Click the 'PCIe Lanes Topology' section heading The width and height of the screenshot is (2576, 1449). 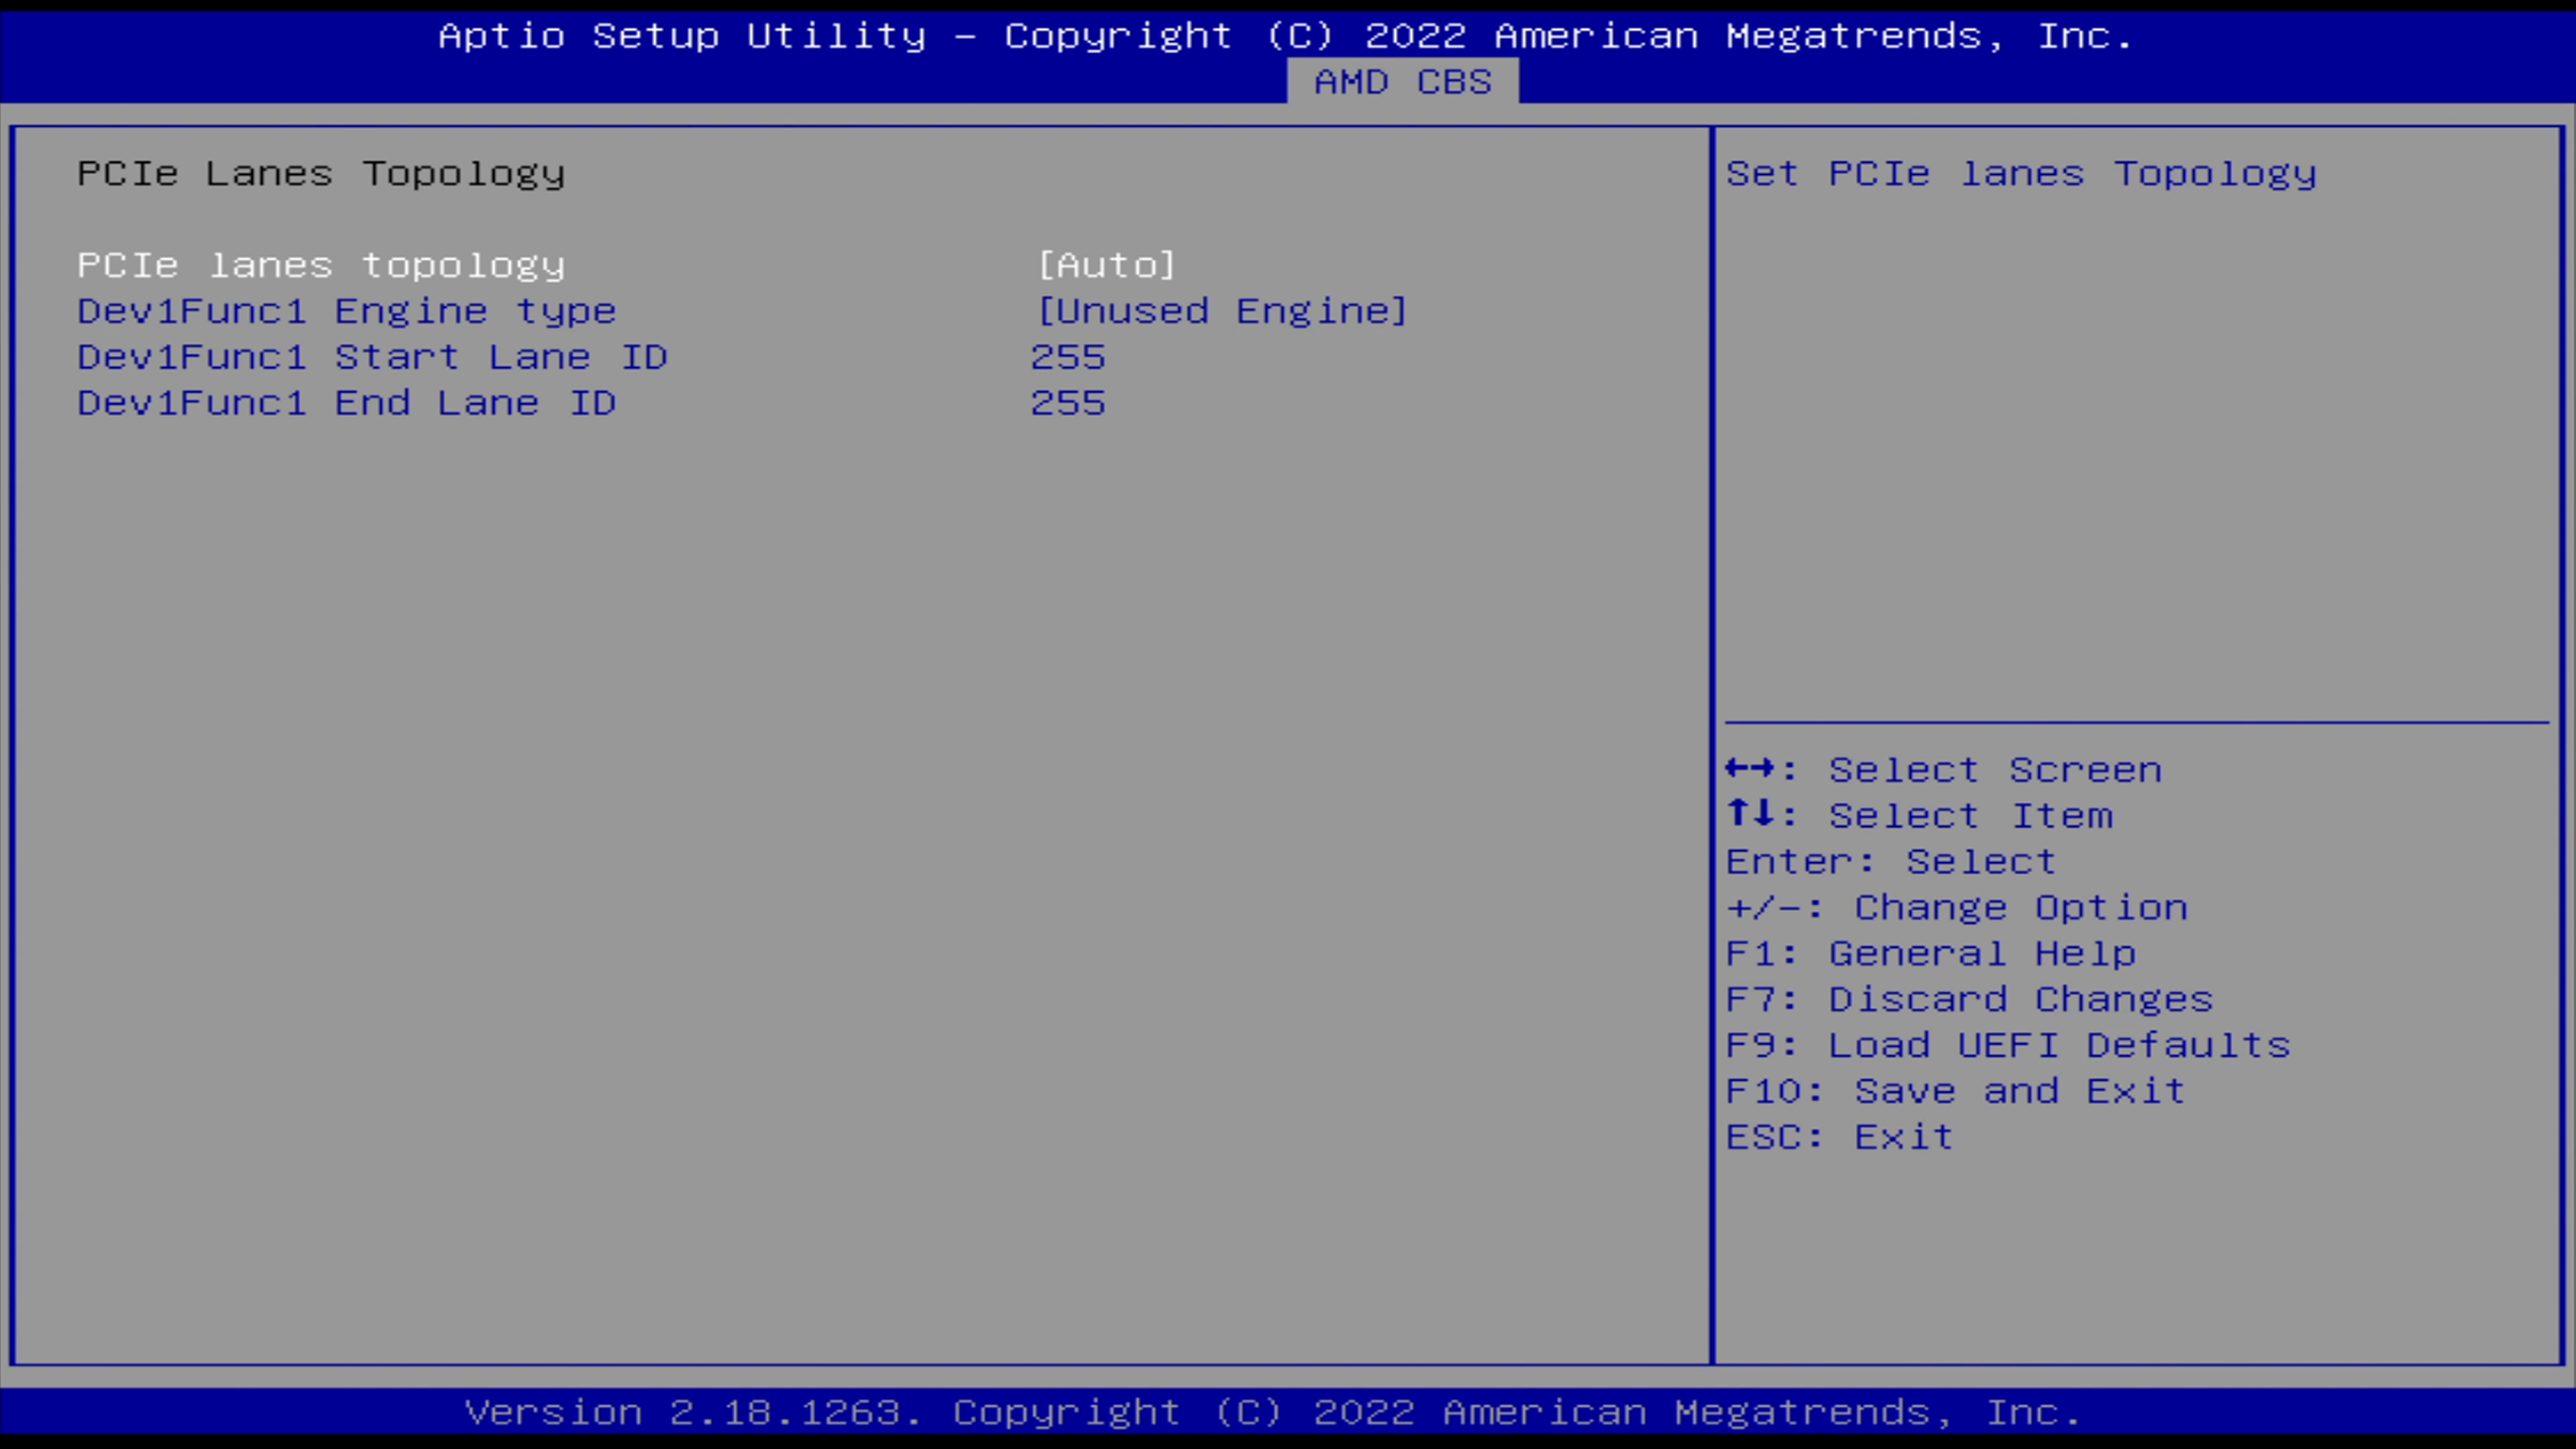tap(321, 174)
